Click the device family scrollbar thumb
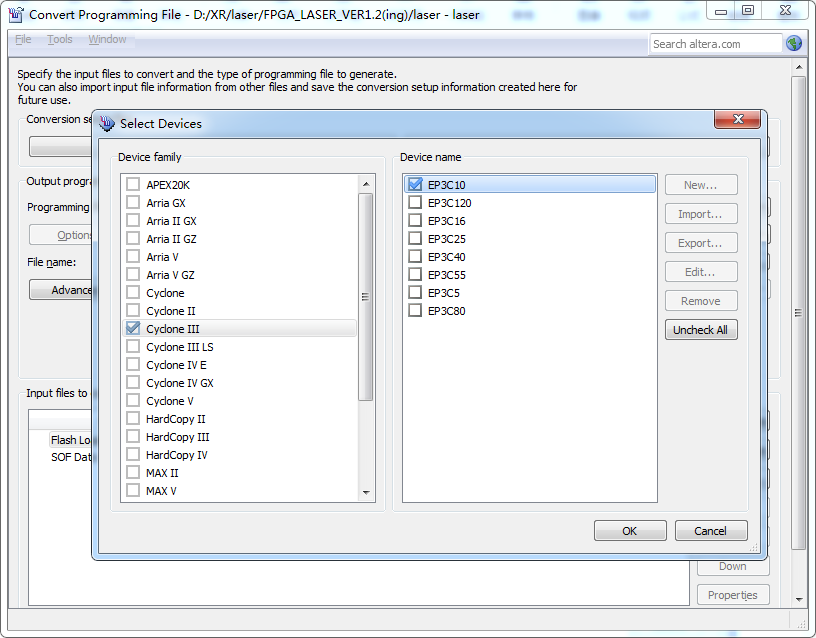Image resolution: width=816 pixels, height=638 pixels. [x=366, y=297]
